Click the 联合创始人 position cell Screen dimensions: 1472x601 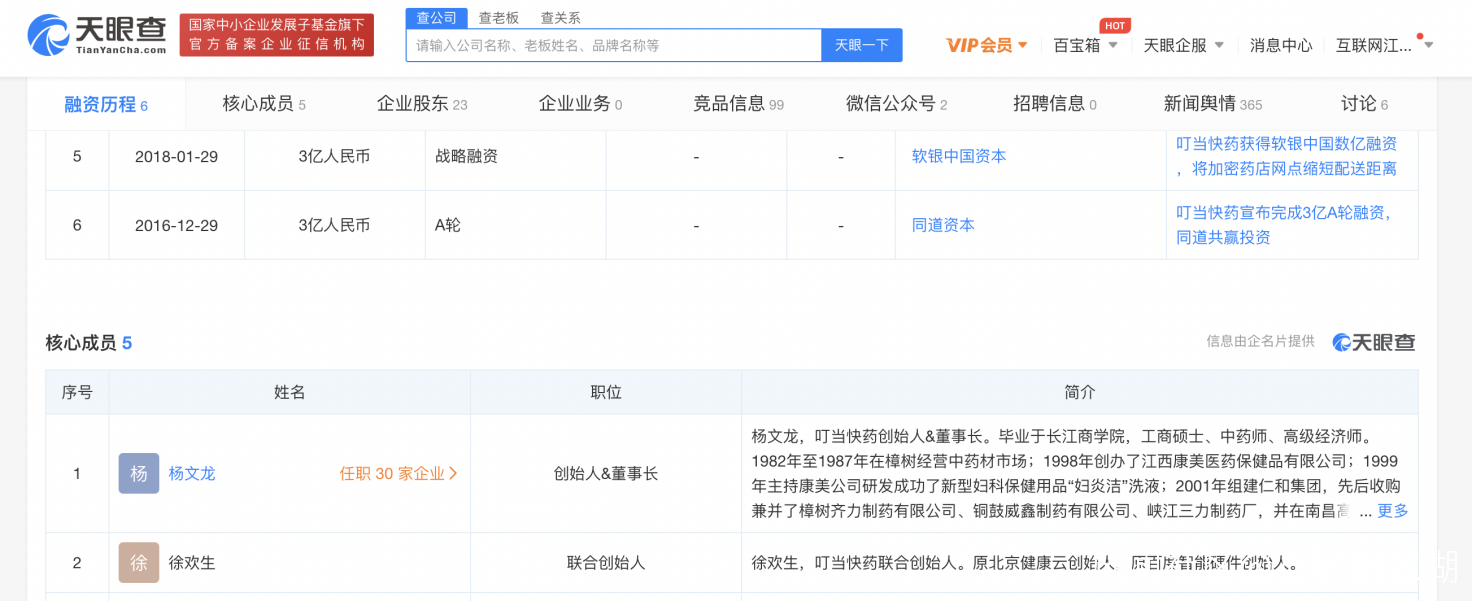[606, 562]
